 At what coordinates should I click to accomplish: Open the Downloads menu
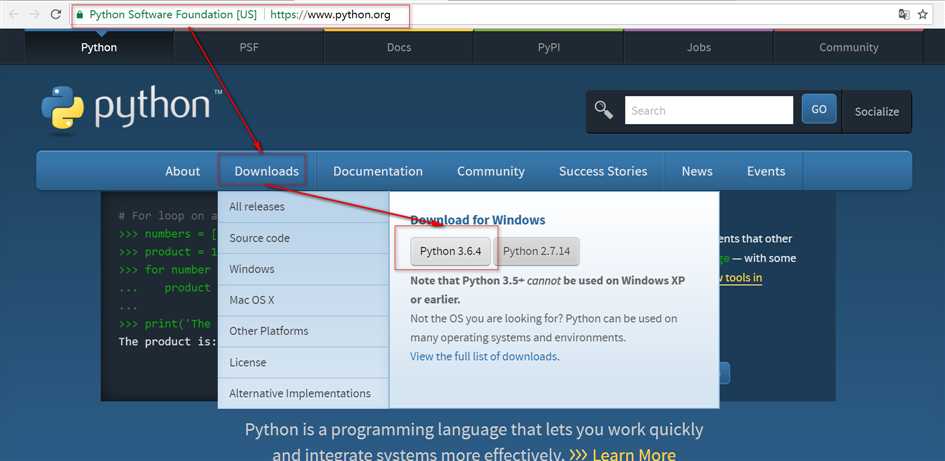pyautogui.click(x=266, y=171)
